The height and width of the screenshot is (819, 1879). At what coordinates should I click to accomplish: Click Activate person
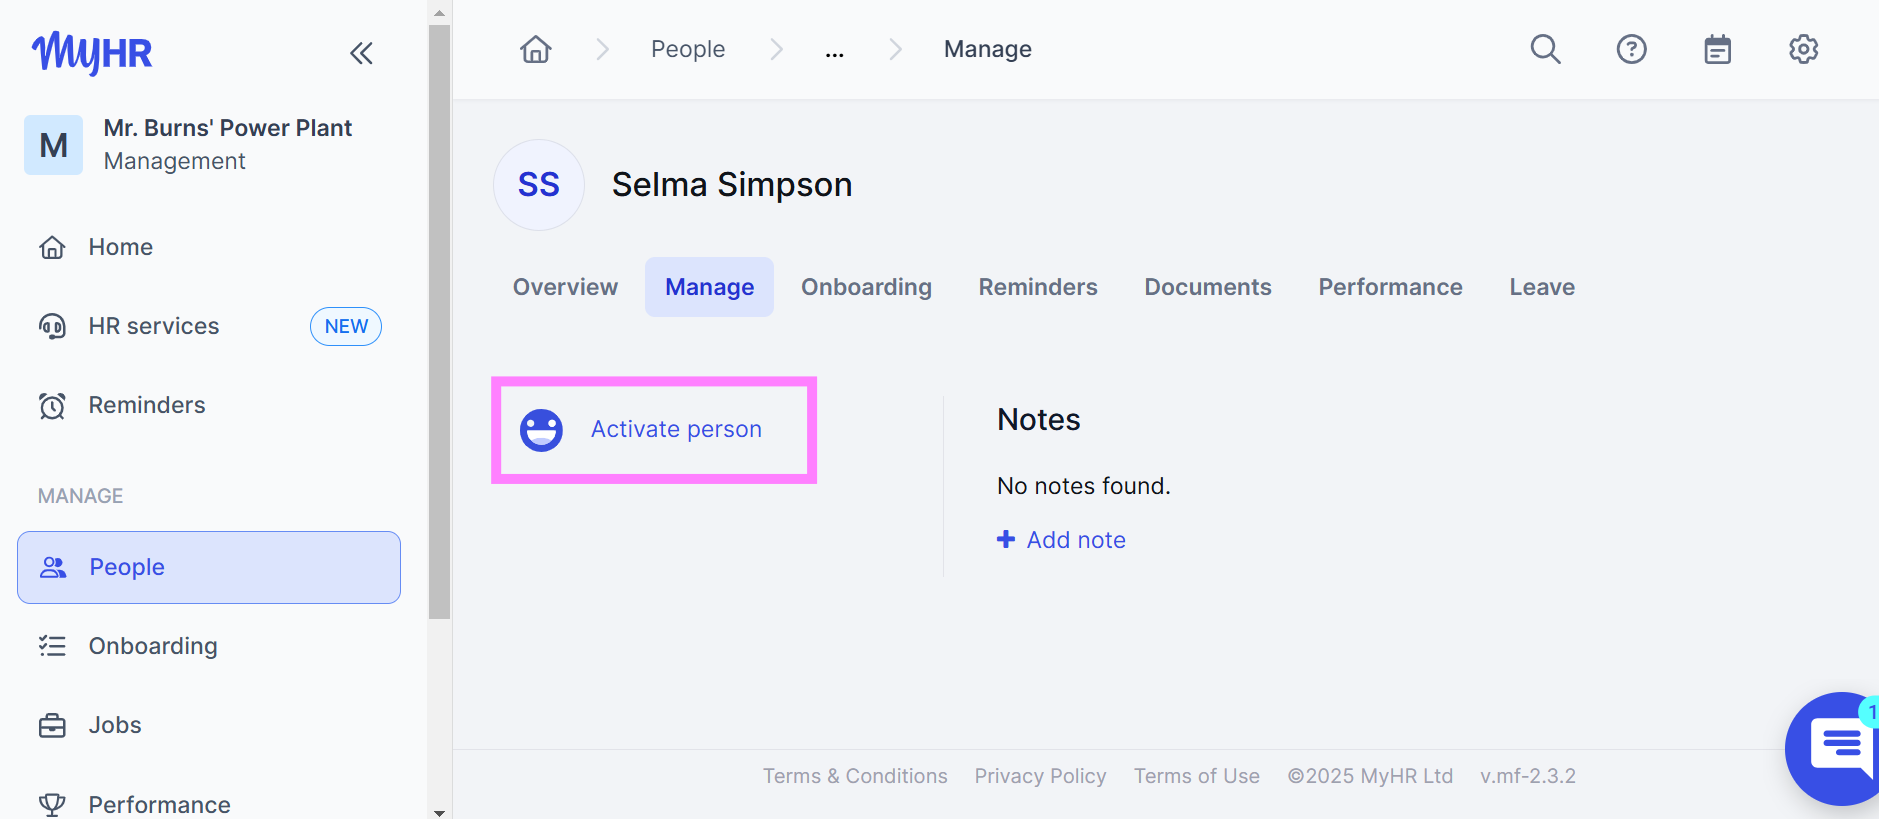(675, 429)
